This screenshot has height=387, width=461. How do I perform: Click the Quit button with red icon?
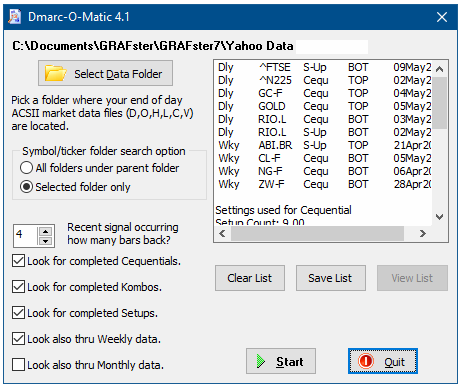383,361
